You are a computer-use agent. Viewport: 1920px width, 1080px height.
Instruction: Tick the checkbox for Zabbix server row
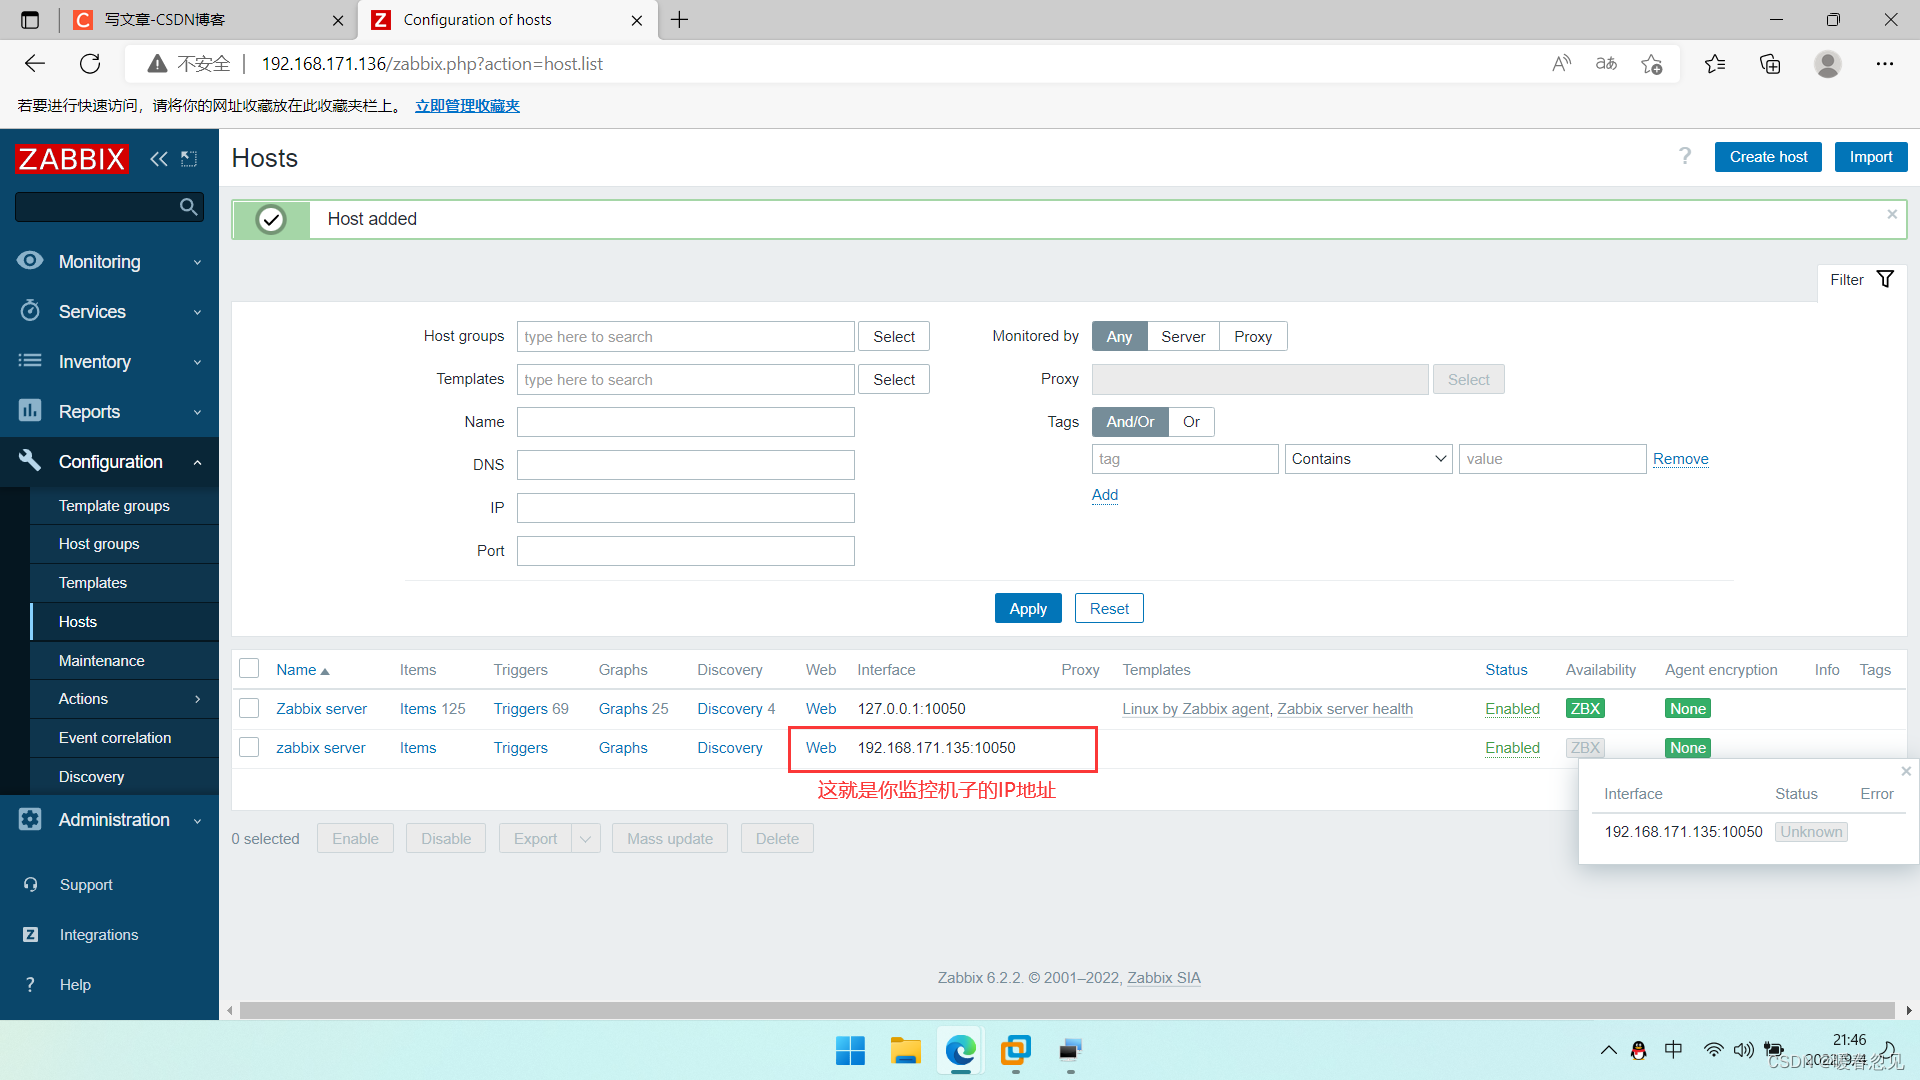point(249,709)
